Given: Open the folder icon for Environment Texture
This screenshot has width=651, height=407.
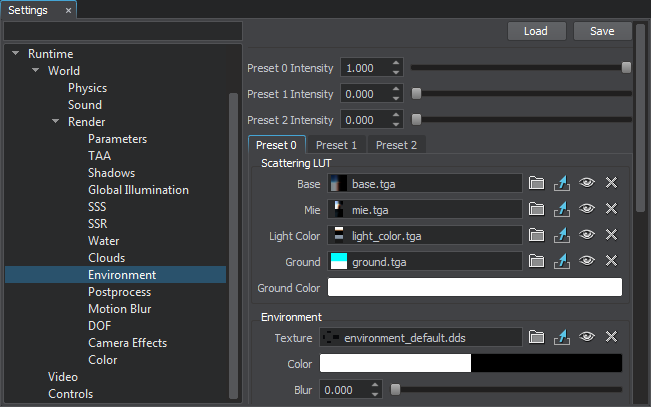Looking at the screenshot, I should pyautogui.click(x=536, y=337).
